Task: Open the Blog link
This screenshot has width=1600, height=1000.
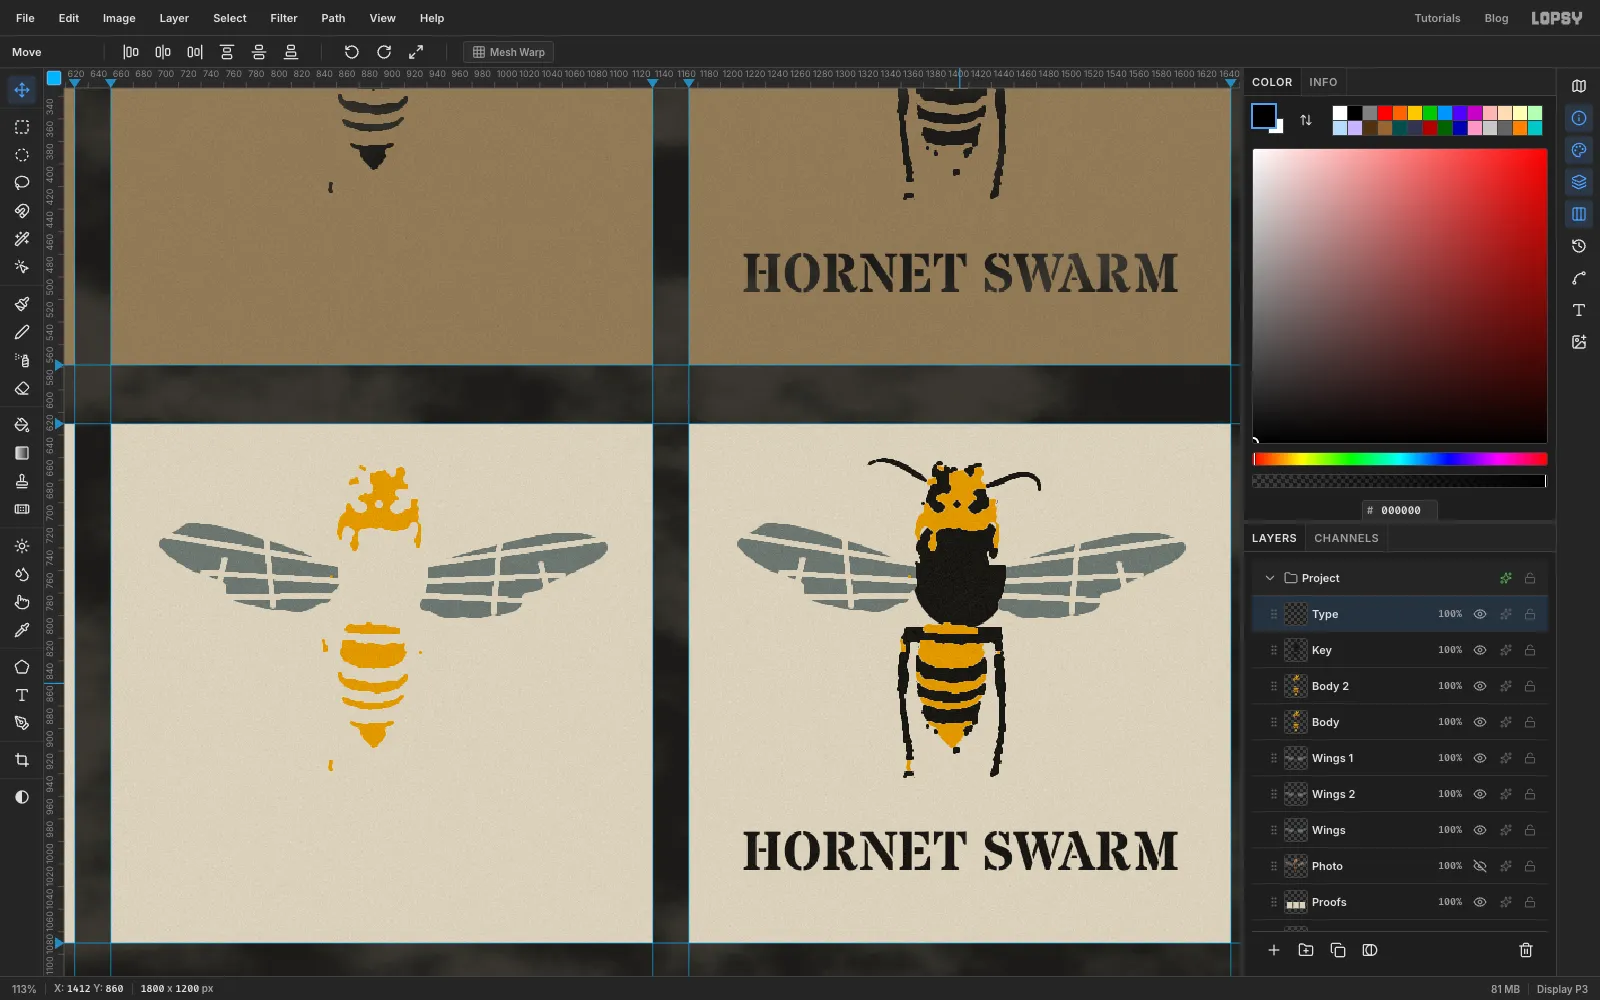Action: [1496, 18]
